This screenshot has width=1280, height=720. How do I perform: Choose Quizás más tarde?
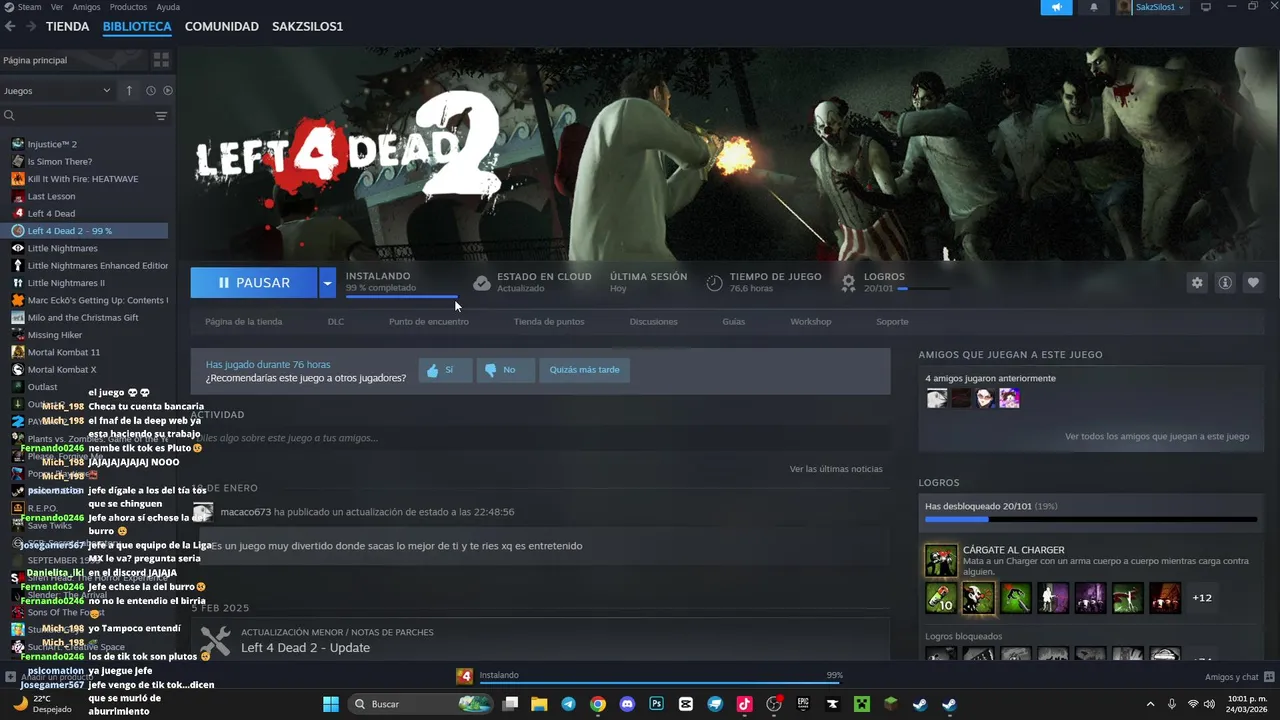[584, 370]
